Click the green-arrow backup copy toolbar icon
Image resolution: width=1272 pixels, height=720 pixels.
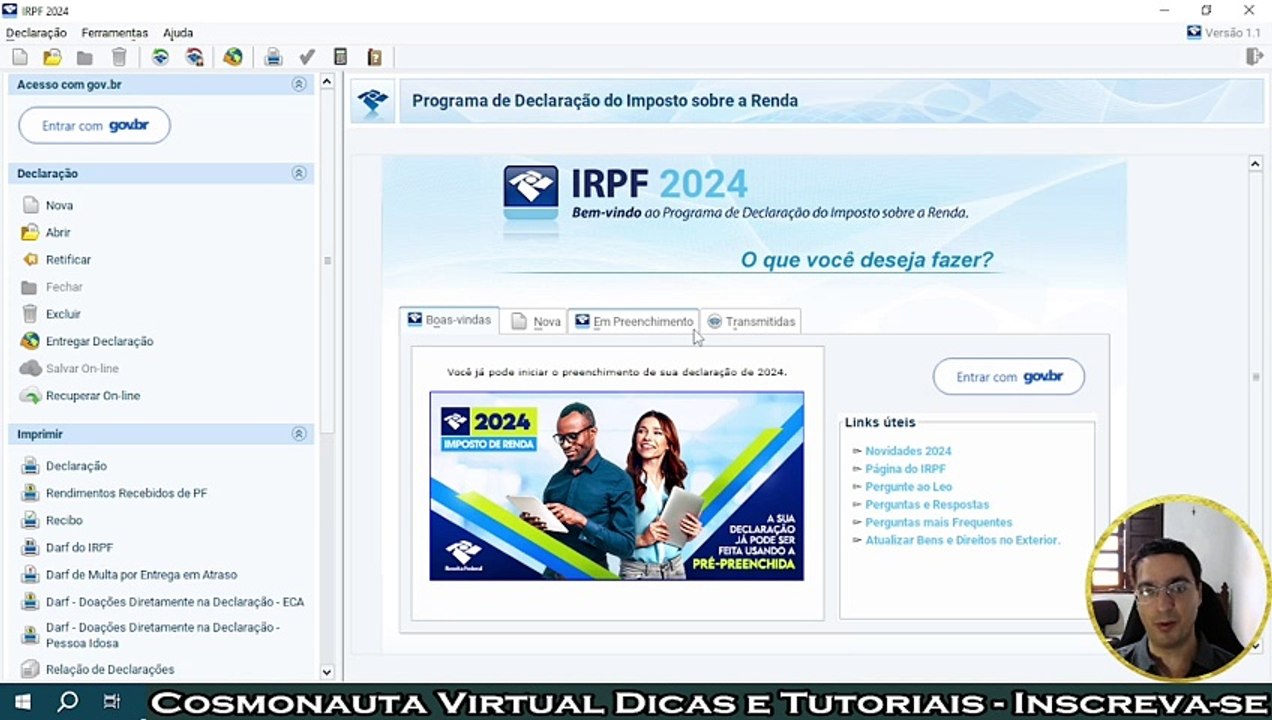(x=160, y=57)
